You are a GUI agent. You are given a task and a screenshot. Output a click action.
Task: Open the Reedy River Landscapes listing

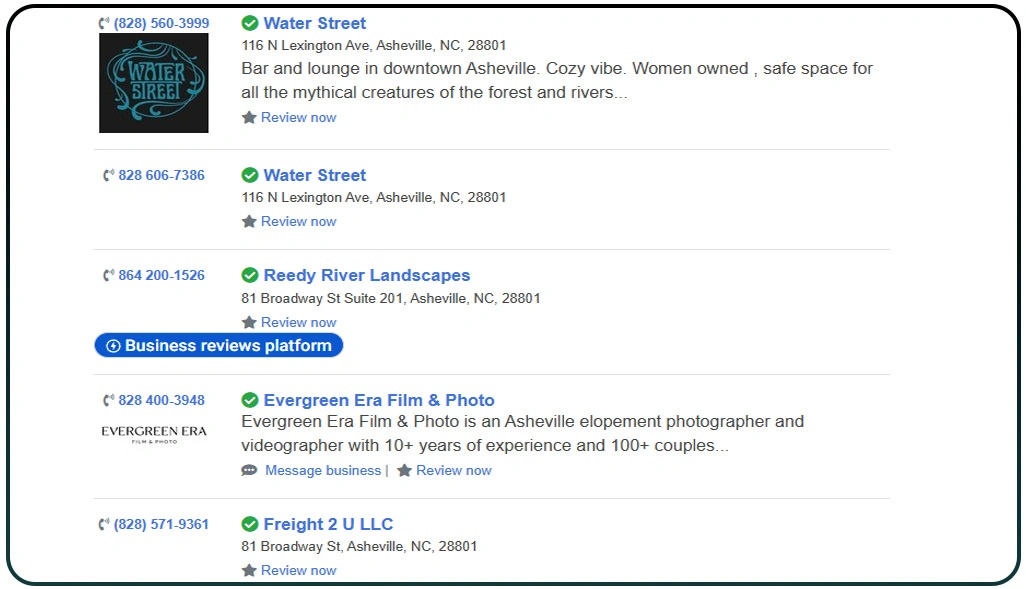366,276
